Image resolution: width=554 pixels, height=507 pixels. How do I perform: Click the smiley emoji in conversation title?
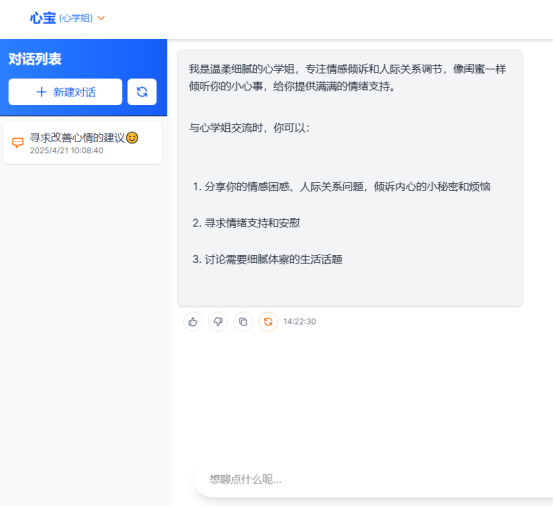pyautogui.click(x=132, y=137)
